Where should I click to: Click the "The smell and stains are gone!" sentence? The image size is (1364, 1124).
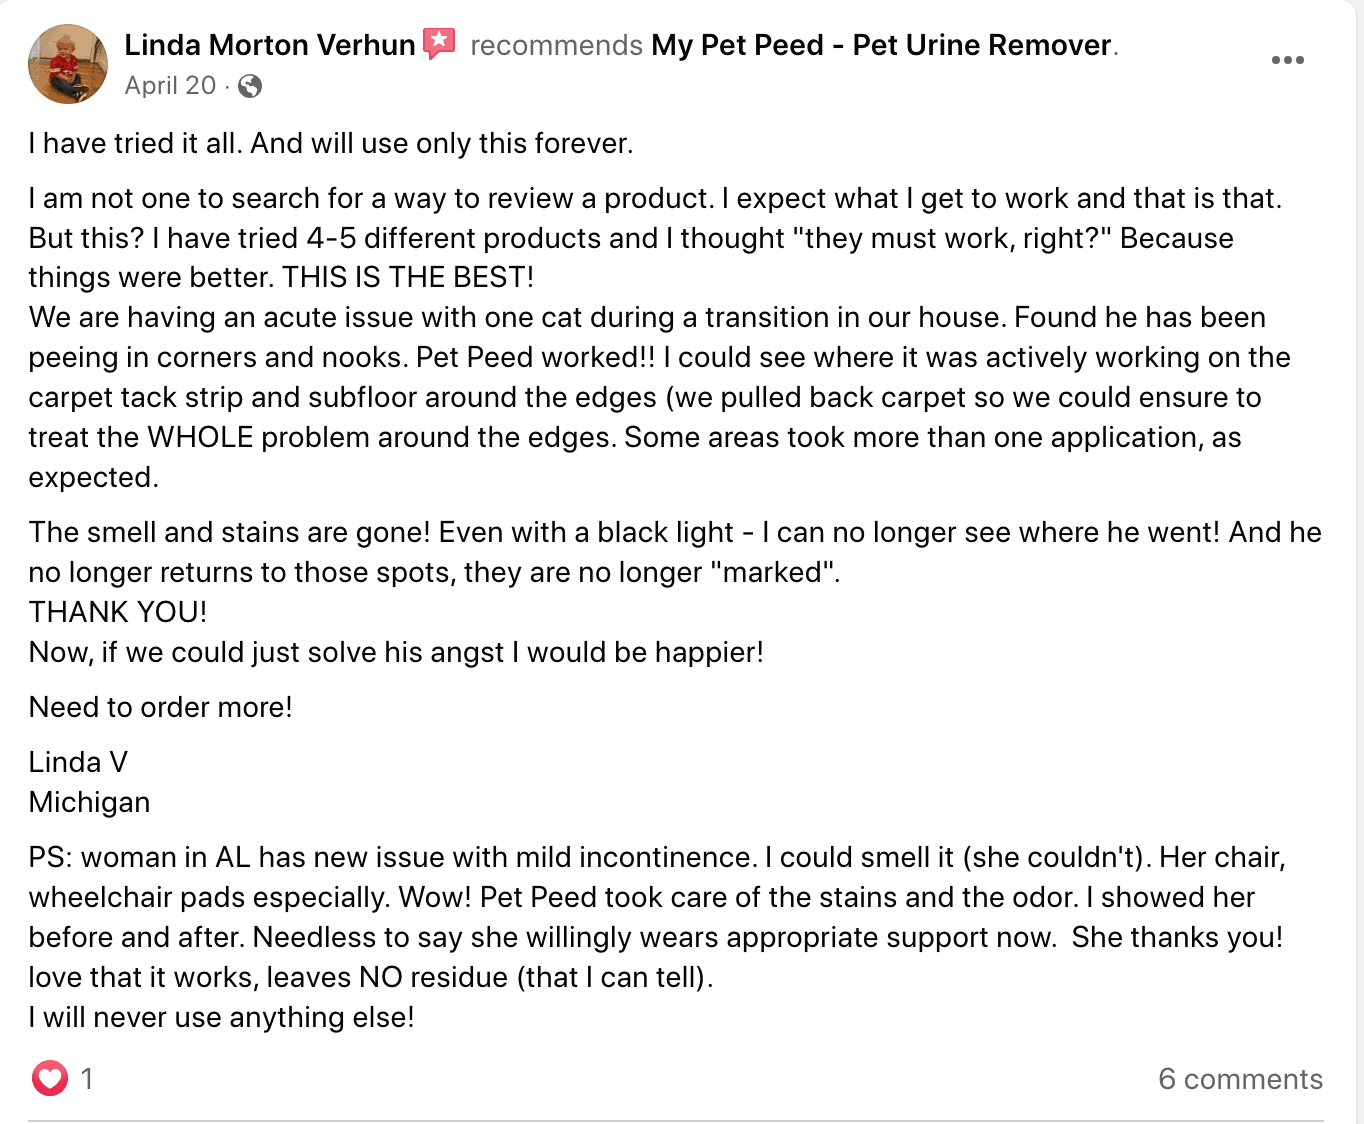click(229, 532)
